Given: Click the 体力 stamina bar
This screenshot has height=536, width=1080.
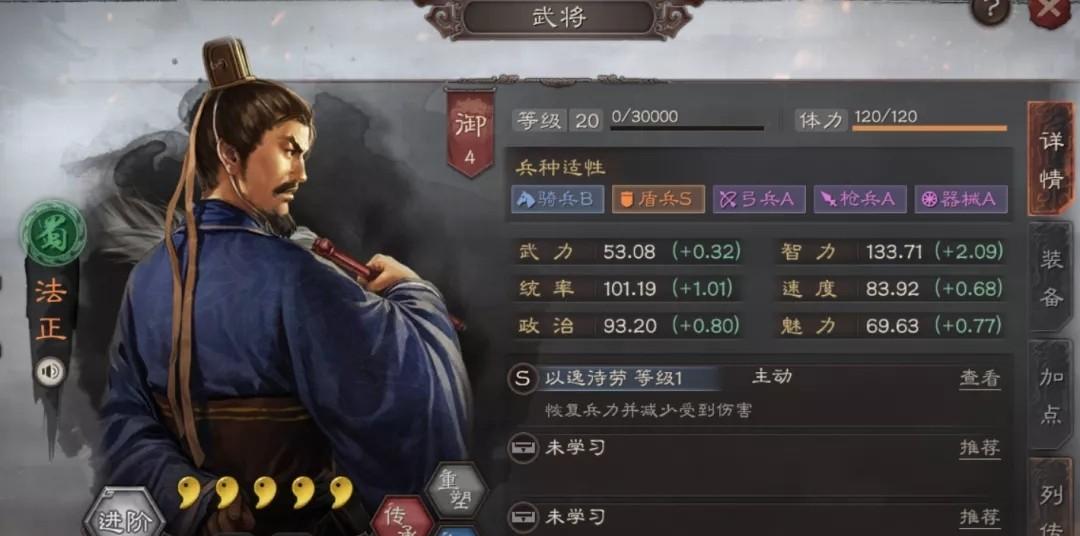Looking at the screenshot, I should [x=930, y=128].
